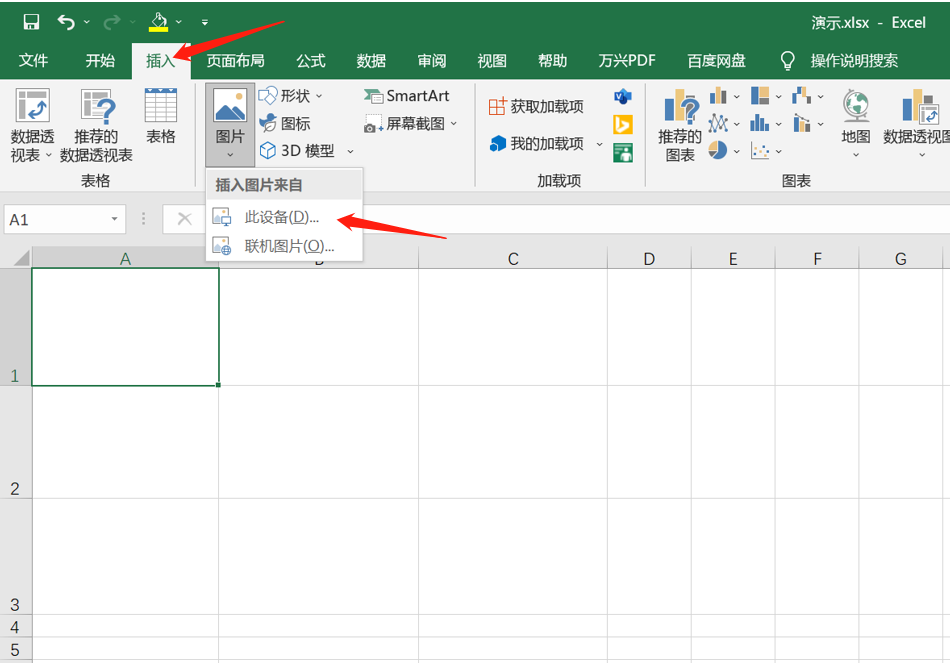Open fill color dropdown arrow in title bar
Image resolution: width=950 pixels, height=663 pixels.
[179, 22]
